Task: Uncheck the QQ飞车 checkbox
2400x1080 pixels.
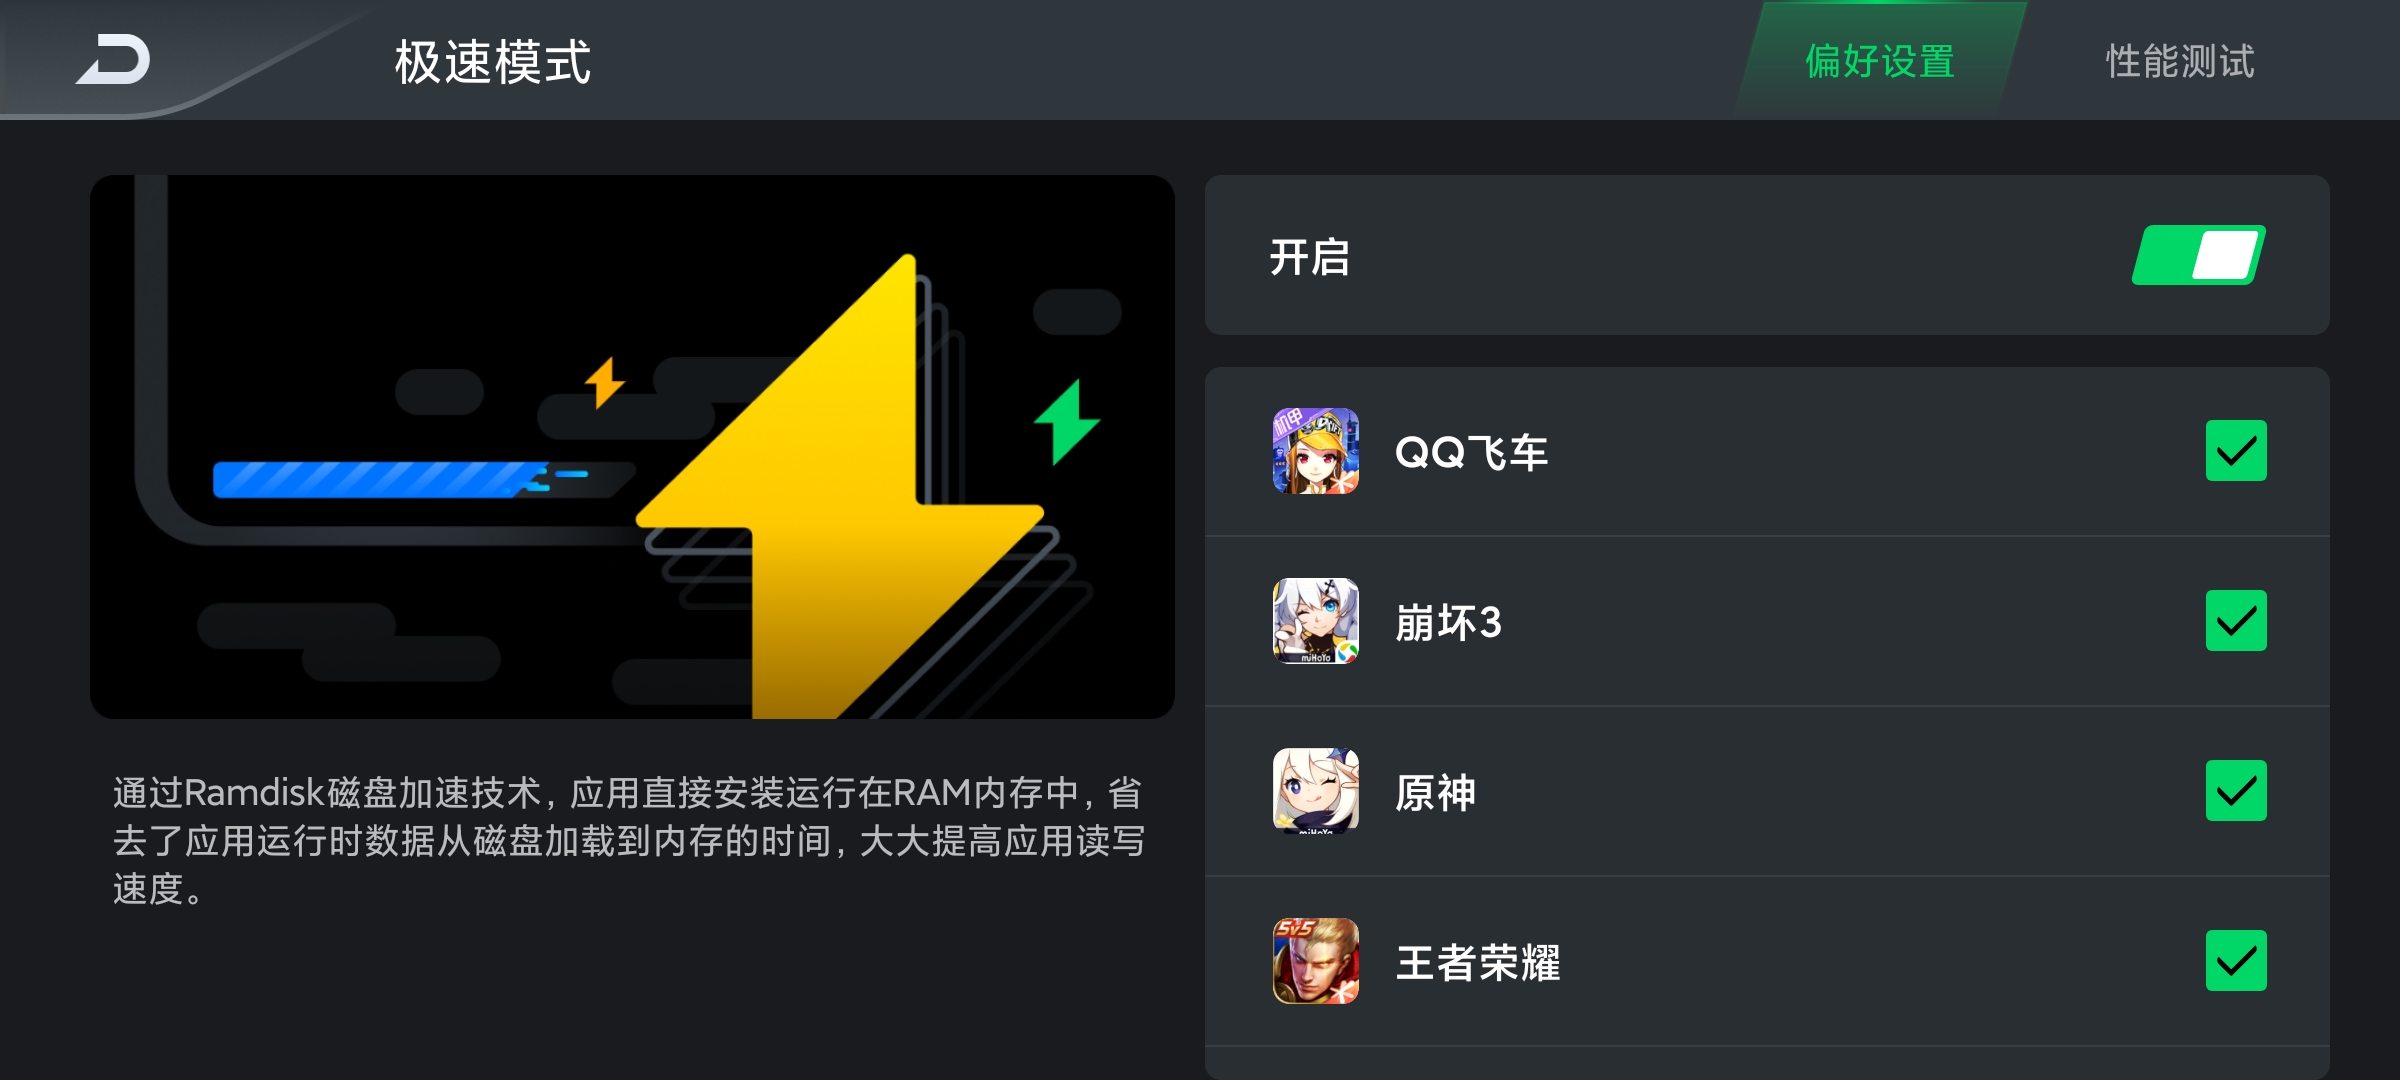Action: click(x=2236, y=451)
